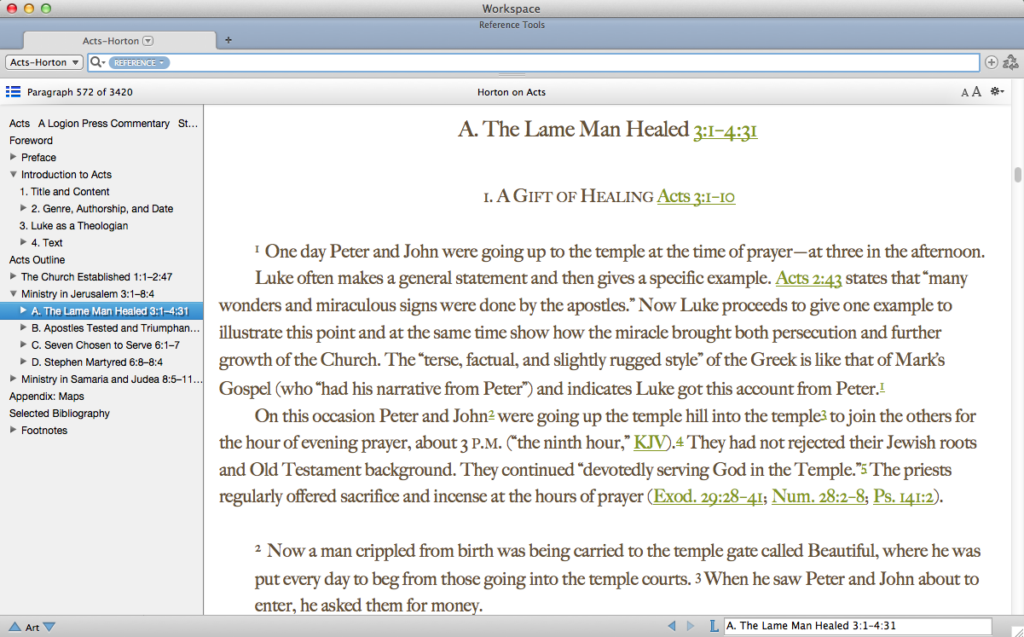1024x637 pixels.
Task: Click the text size AA icon
Action: tap(970, 92)
